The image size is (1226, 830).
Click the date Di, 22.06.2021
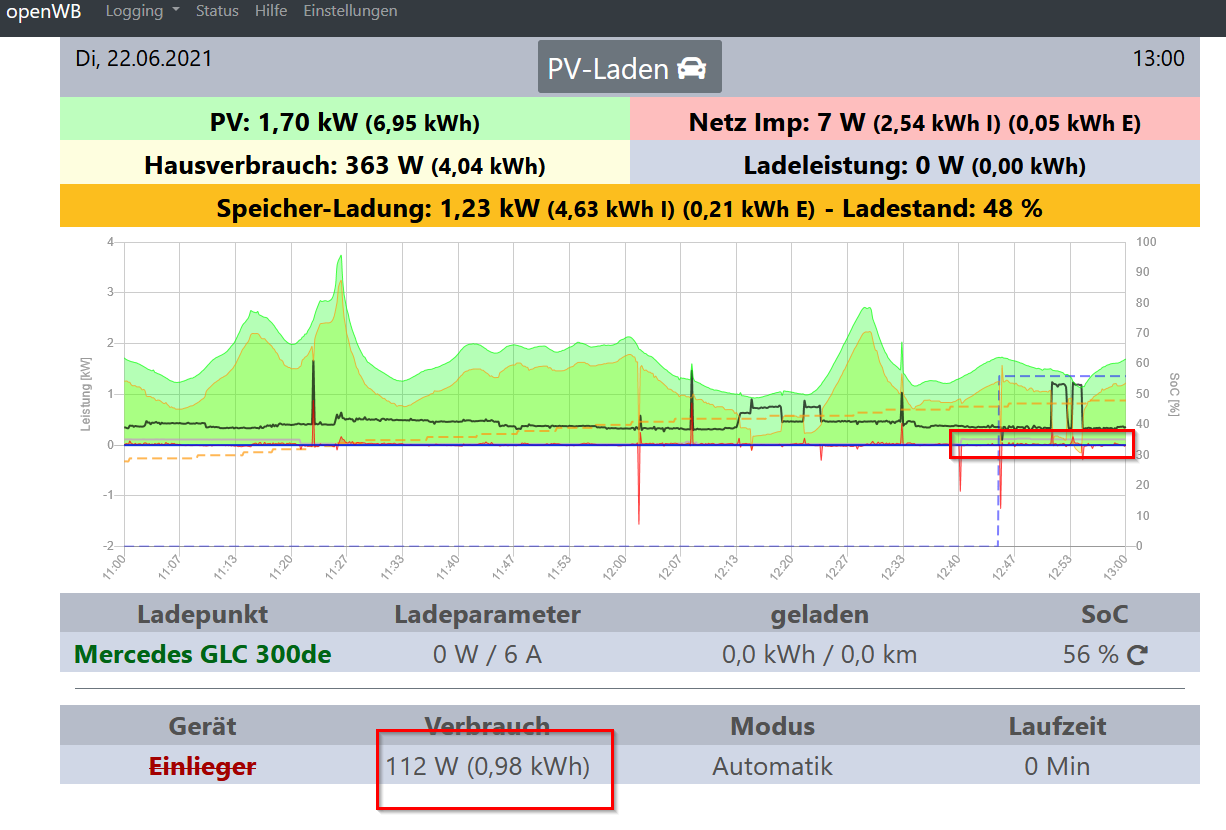pyautogui.click(x=144, y=58)
